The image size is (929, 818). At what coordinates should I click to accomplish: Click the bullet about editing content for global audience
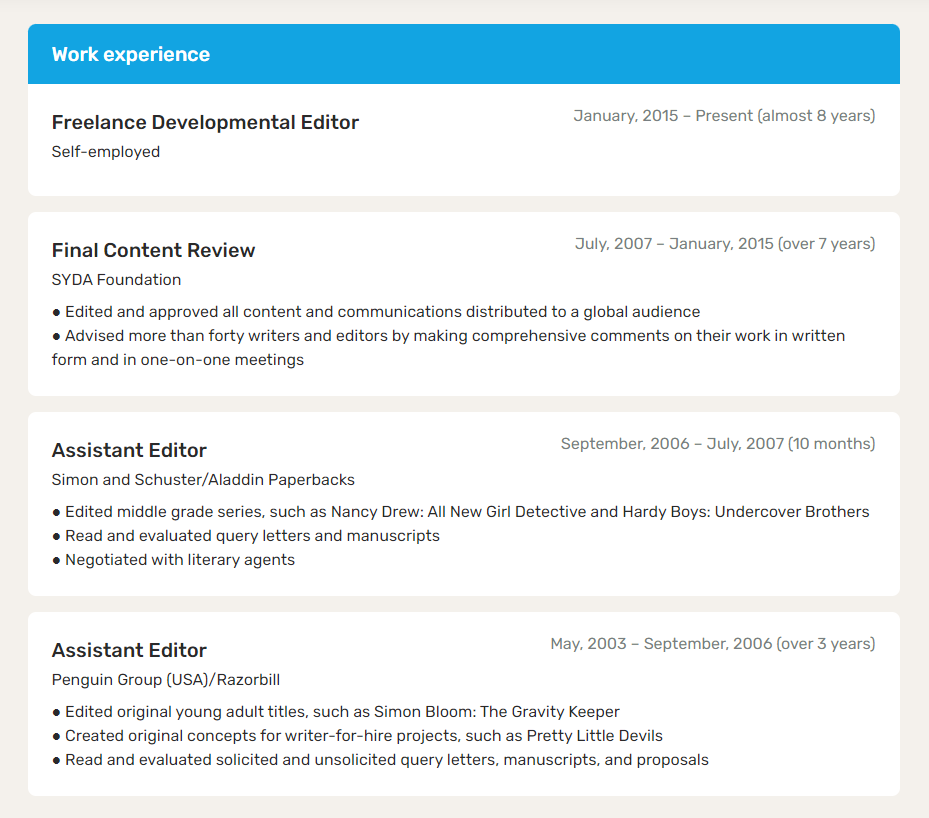pyautogui.click(x=376, y=312)
